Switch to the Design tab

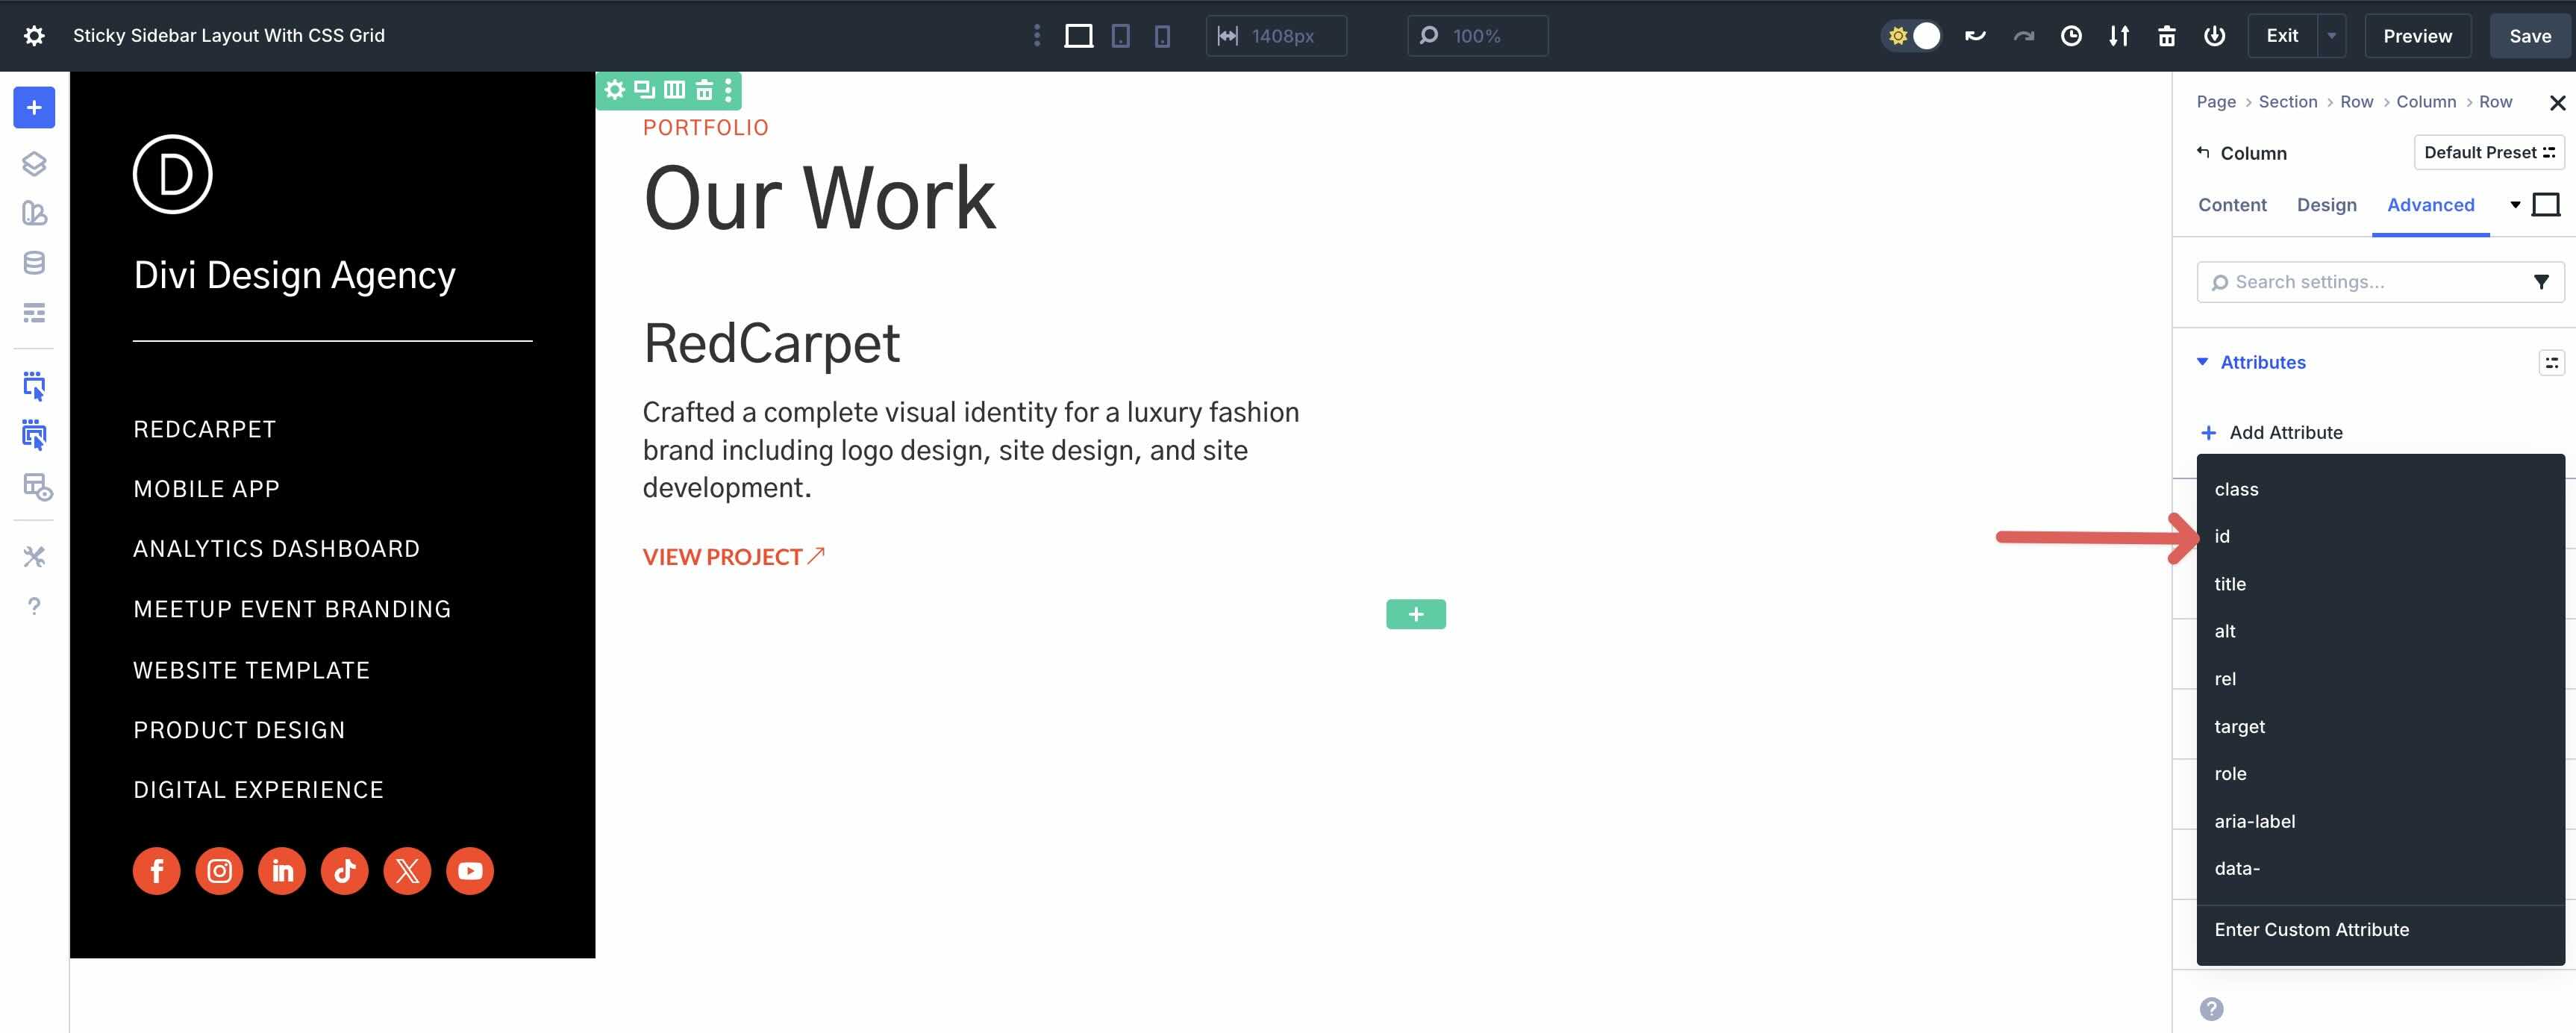coord(2327,204)
